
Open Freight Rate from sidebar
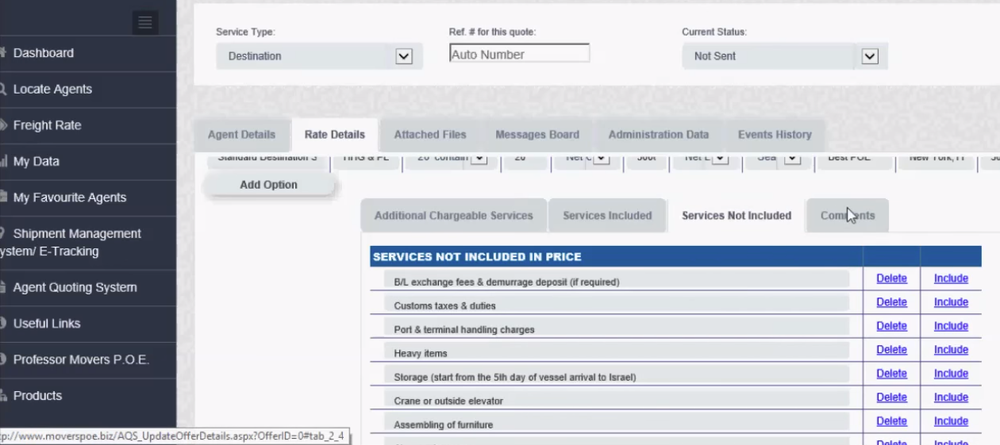[47, 126]
